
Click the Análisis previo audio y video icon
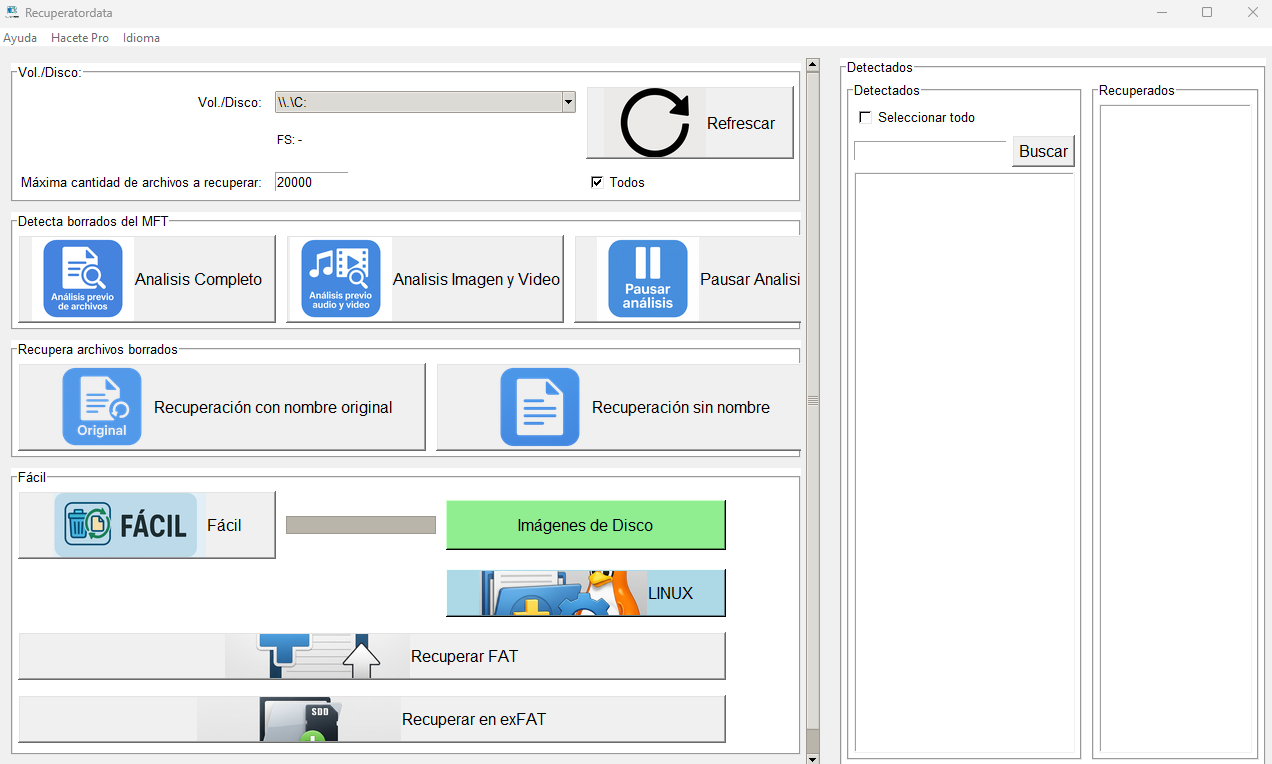(341, 279)
